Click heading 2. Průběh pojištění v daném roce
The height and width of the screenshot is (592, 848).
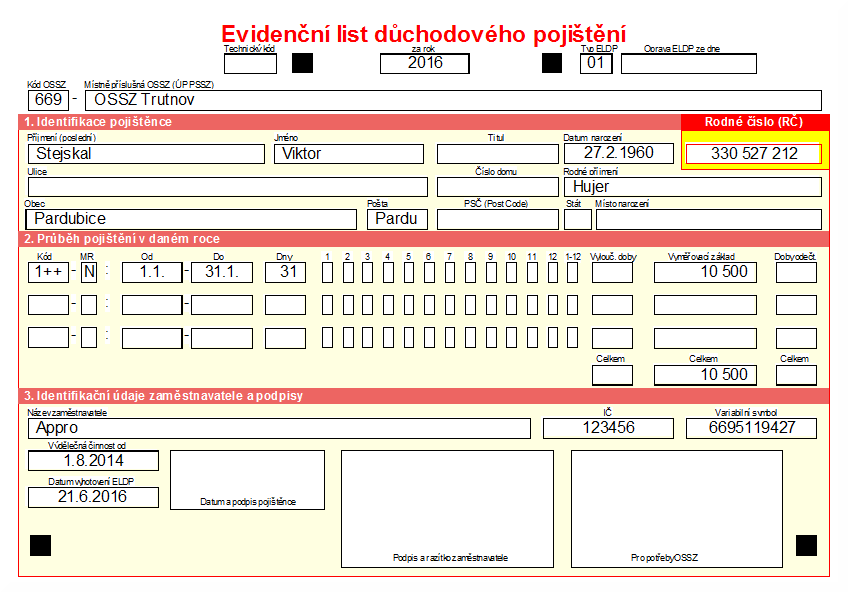(x=122, y=239)
